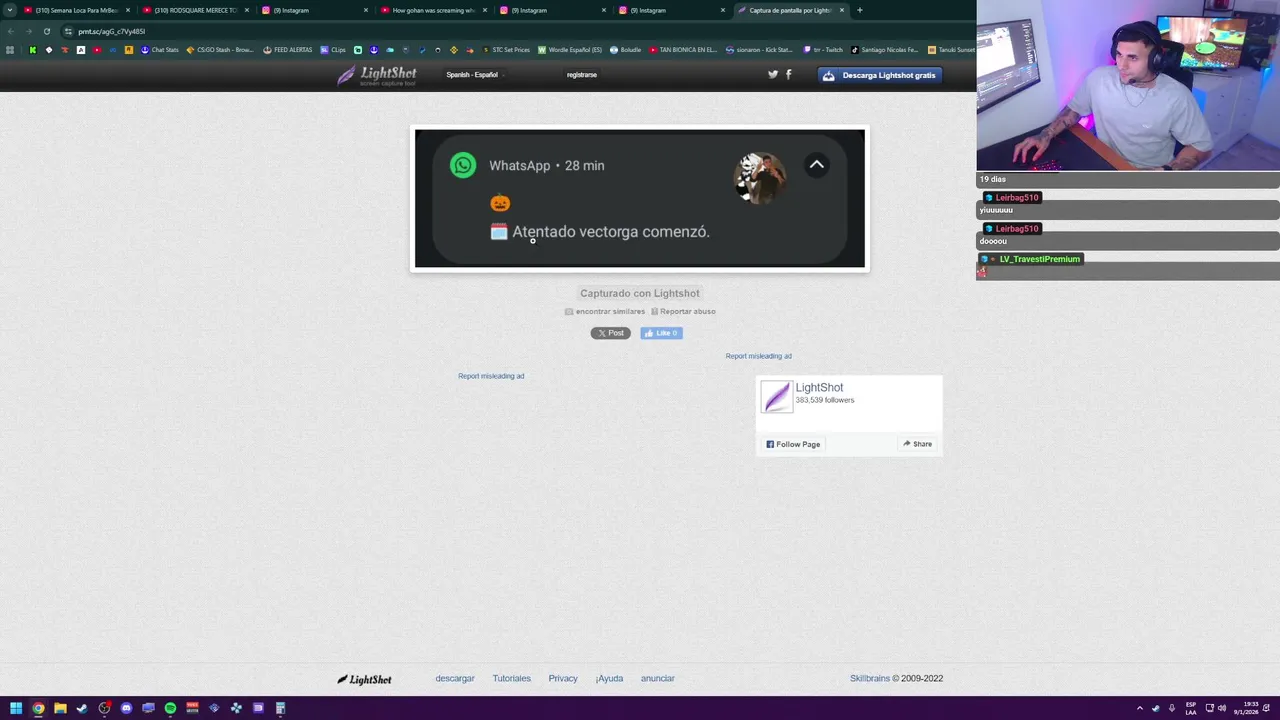Viewport: 1280px width, 720px height.
Task: Click the Follow Page button
Action: (x=793, y=444)
